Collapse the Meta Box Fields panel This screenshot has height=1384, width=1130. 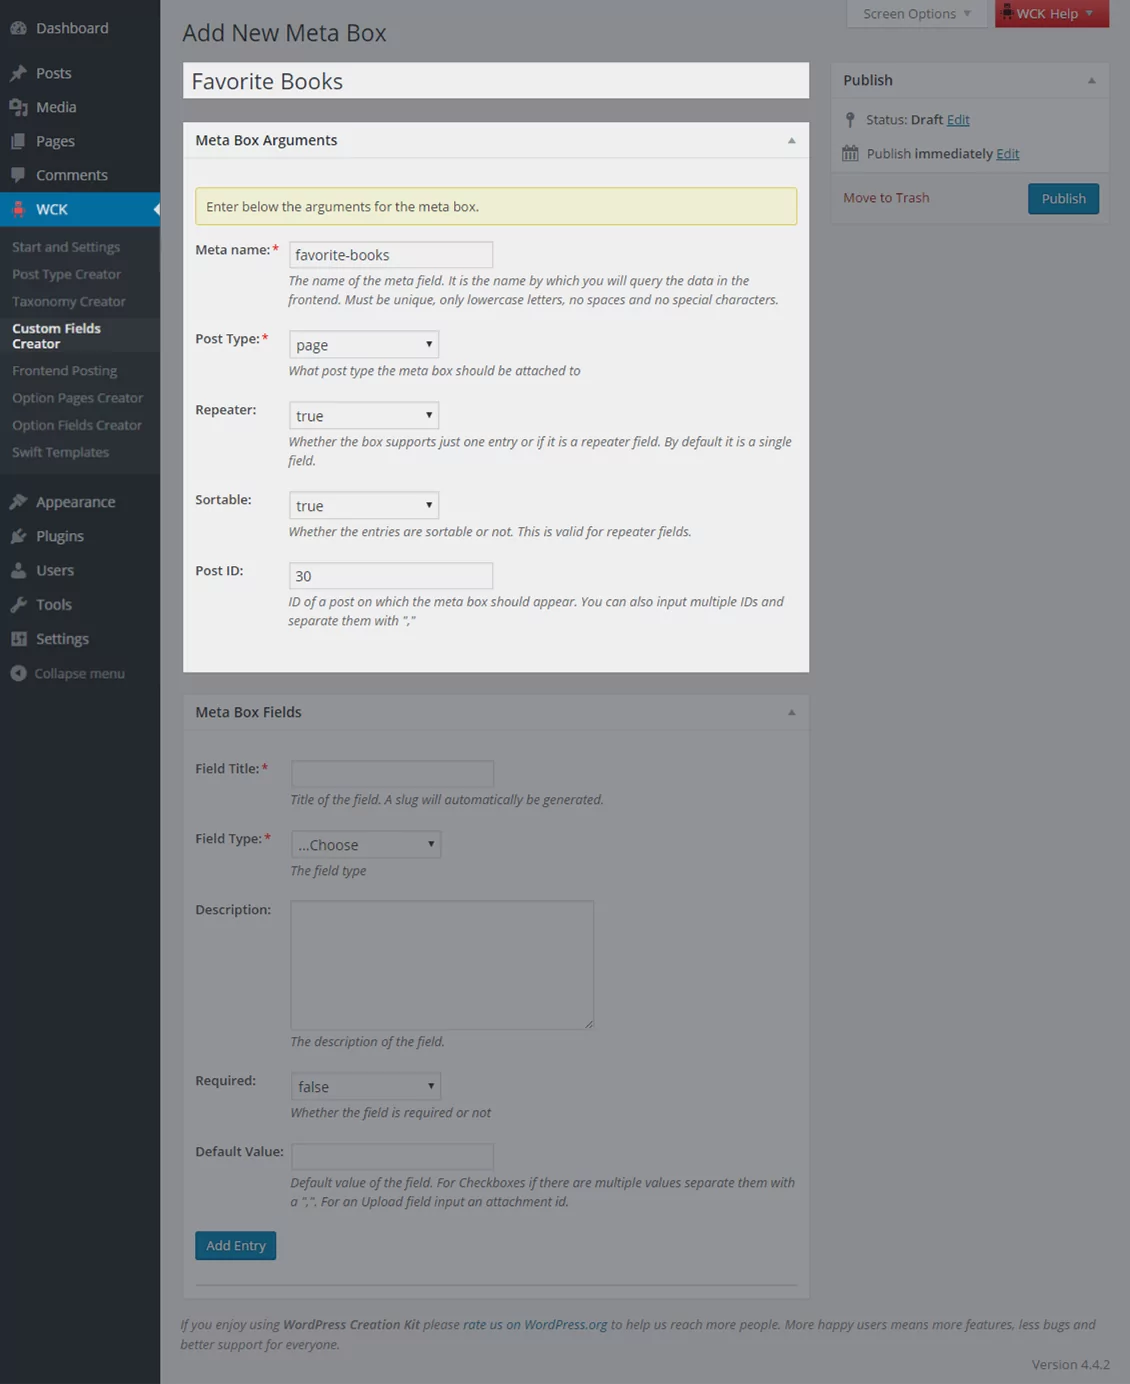point(791,712)
